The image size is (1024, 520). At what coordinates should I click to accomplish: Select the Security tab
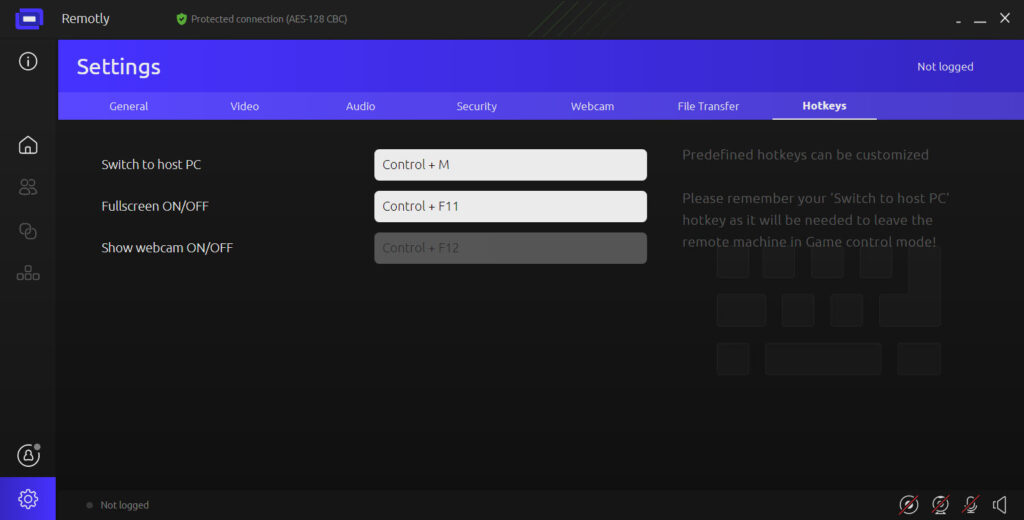click(x=476, y=106)
